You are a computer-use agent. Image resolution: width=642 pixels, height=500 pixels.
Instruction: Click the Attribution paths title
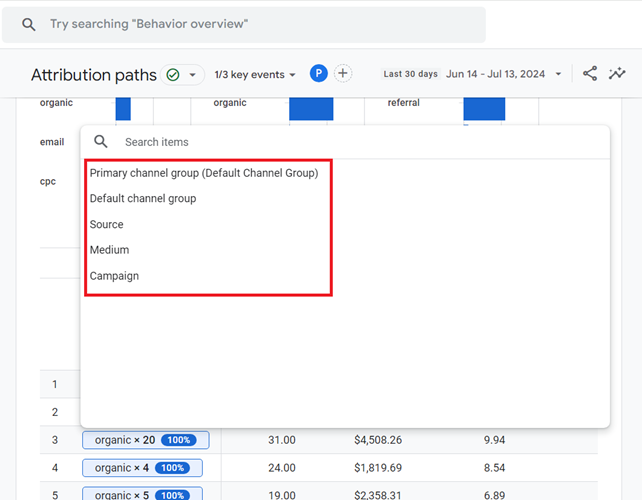[x=94, y=75]
